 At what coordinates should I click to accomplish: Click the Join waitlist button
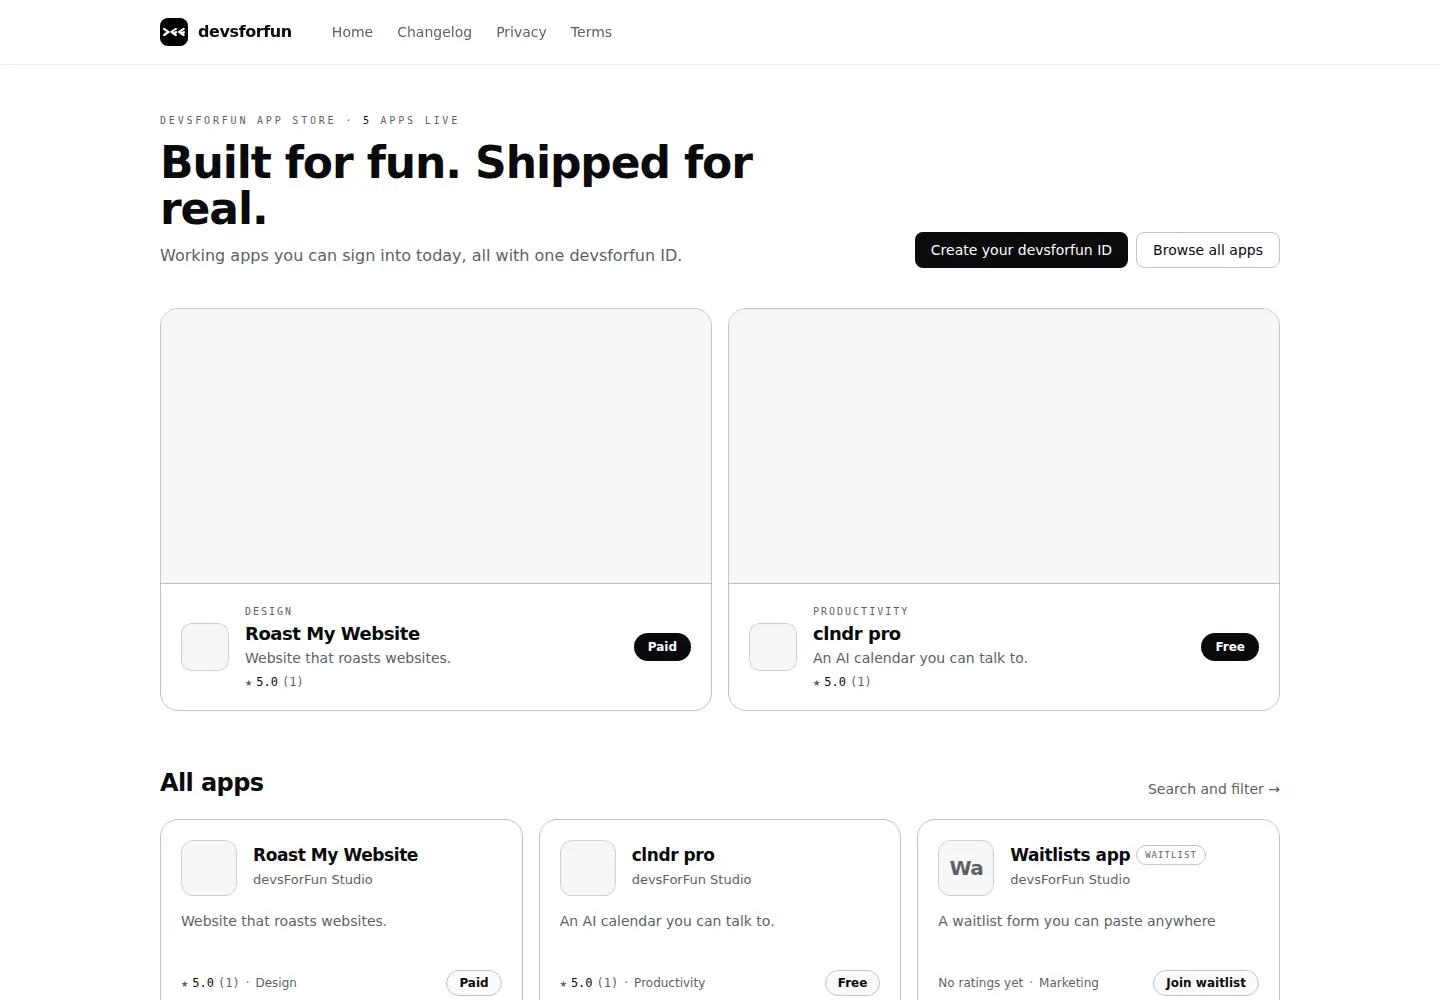pos(1206,983)
